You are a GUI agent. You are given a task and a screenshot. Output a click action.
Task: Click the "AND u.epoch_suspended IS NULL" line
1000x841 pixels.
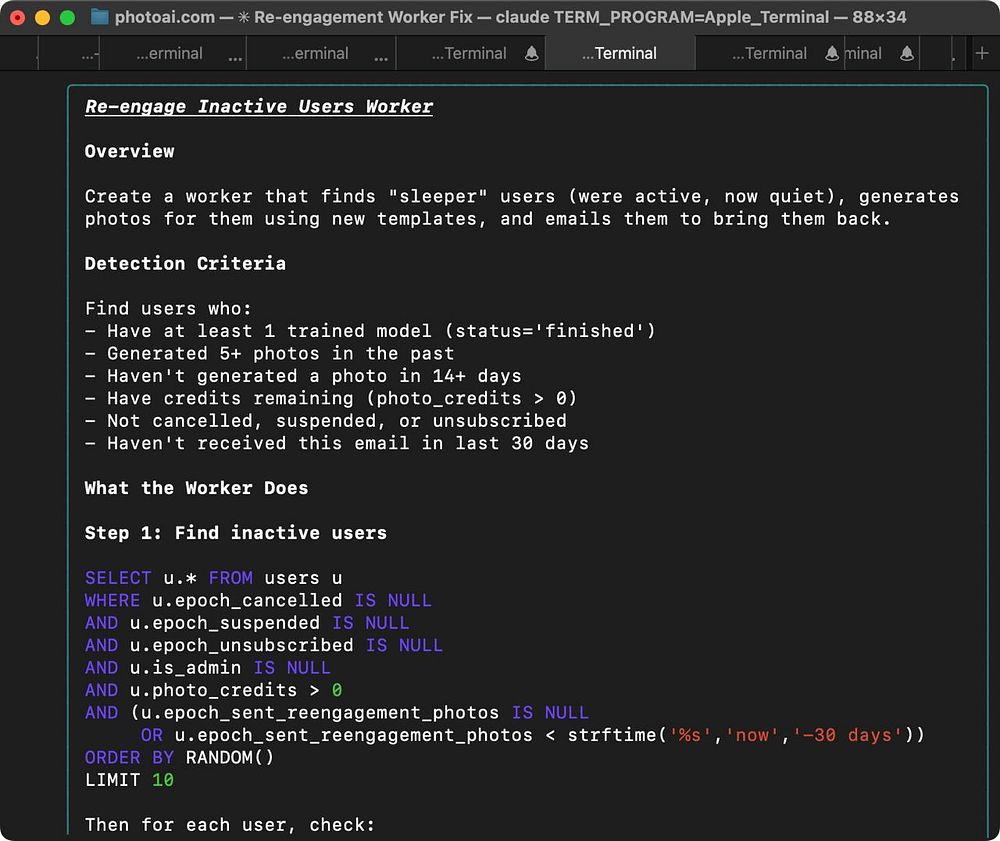(247, 622)
